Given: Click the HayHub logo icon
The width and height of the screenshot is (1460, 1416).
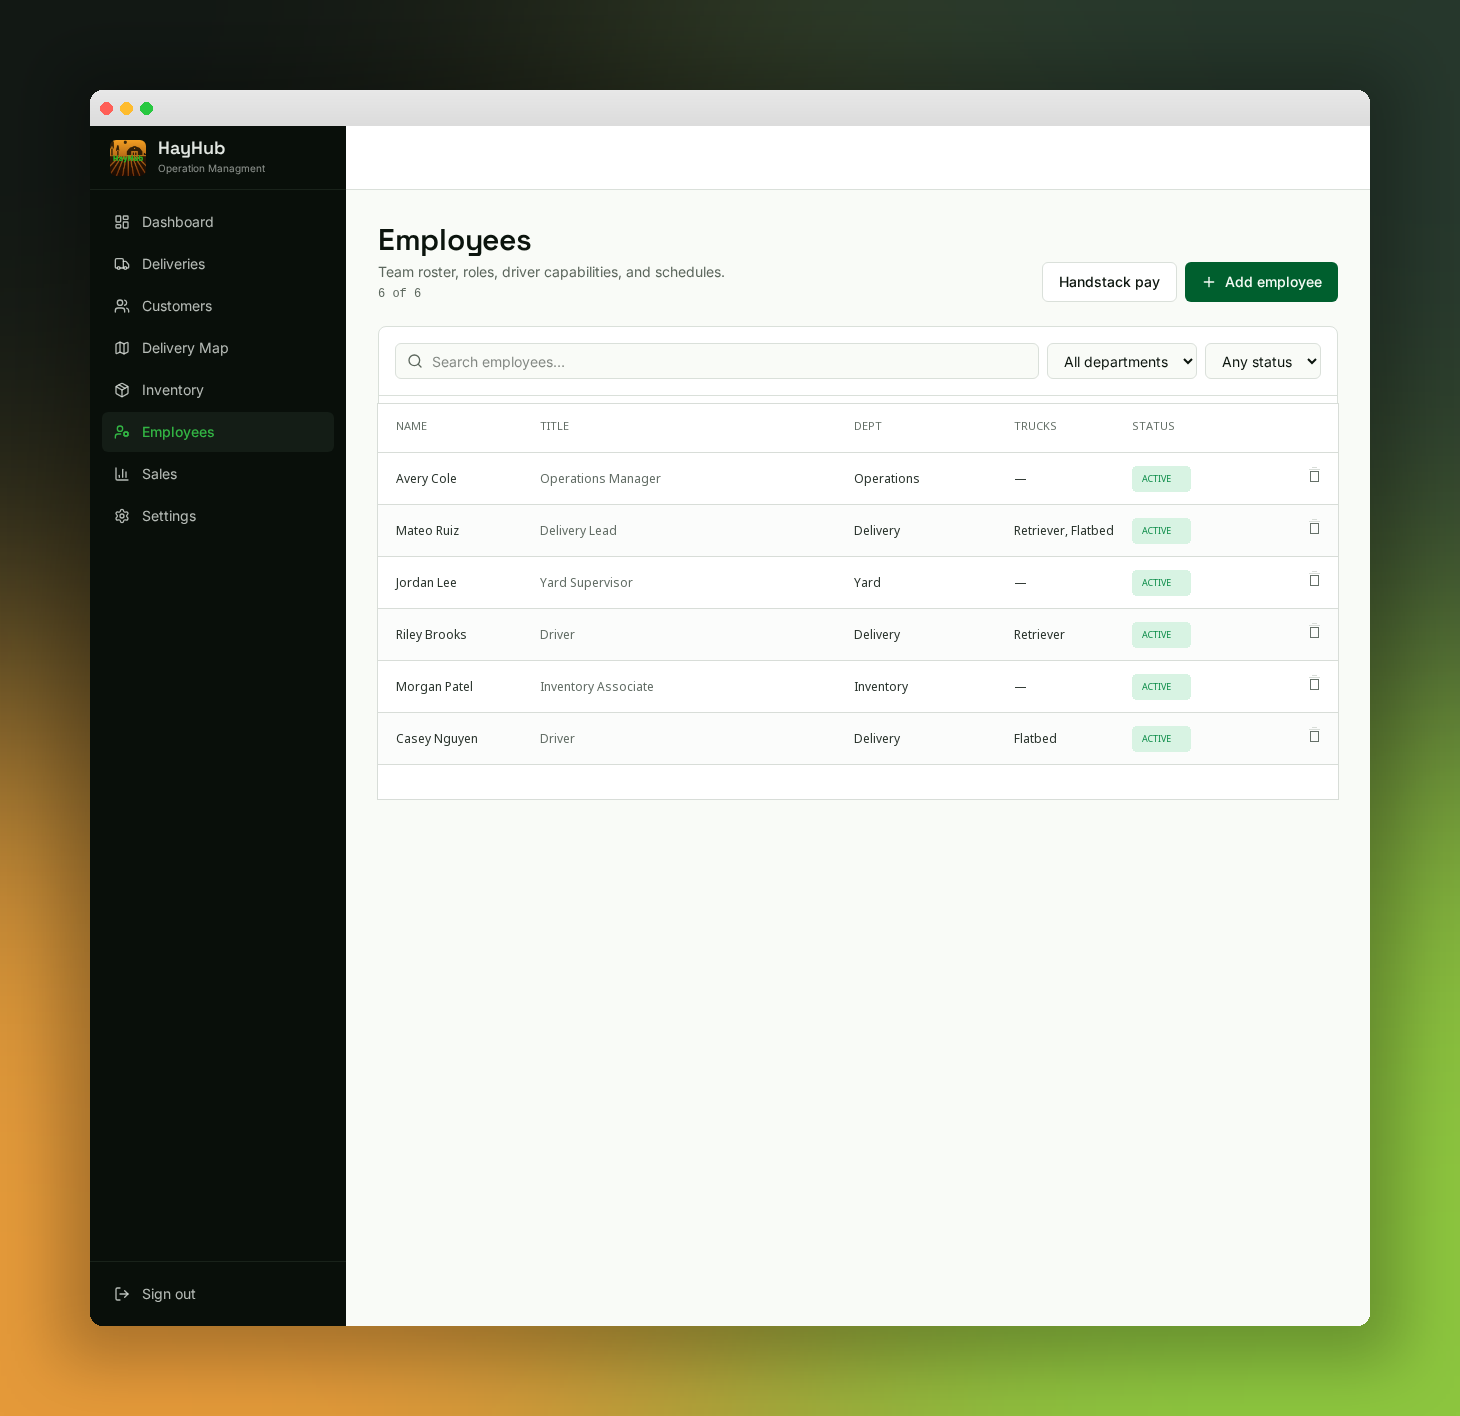Looking at the screenshot, I should pyautogui.click(x=128, y=158).
